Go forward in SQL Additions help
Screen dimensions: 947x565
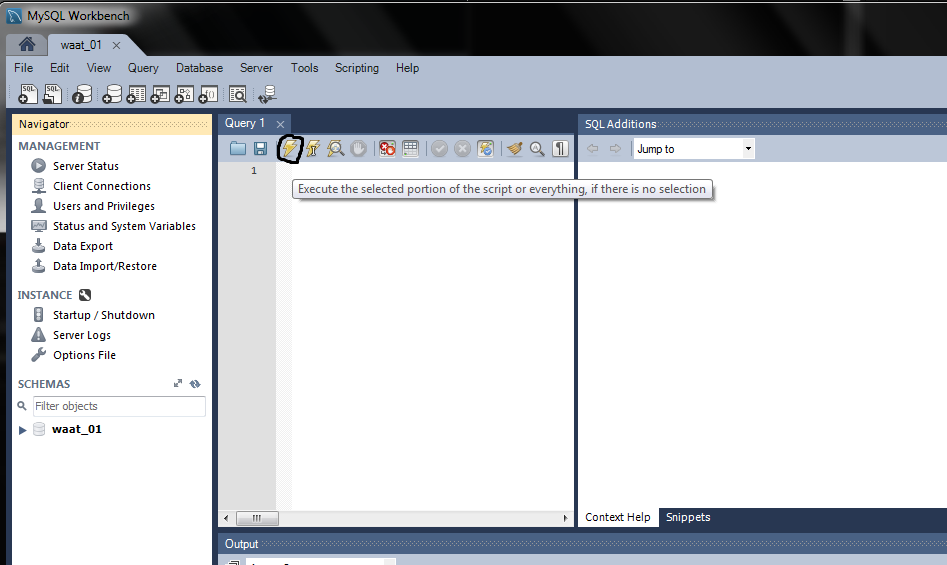click(615, 148)
